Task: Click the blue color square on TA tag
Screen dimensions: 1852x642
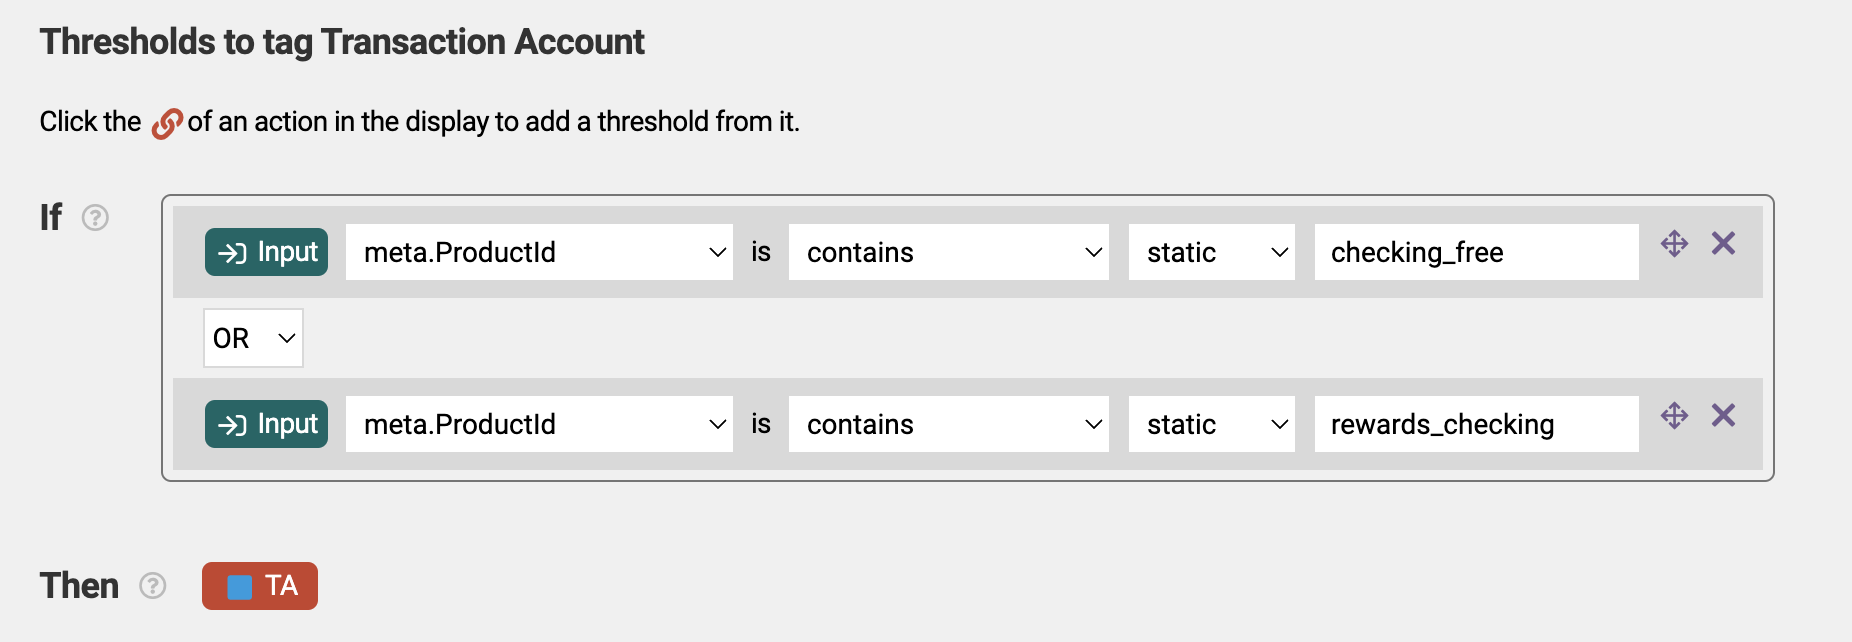Action: (239, 587)
